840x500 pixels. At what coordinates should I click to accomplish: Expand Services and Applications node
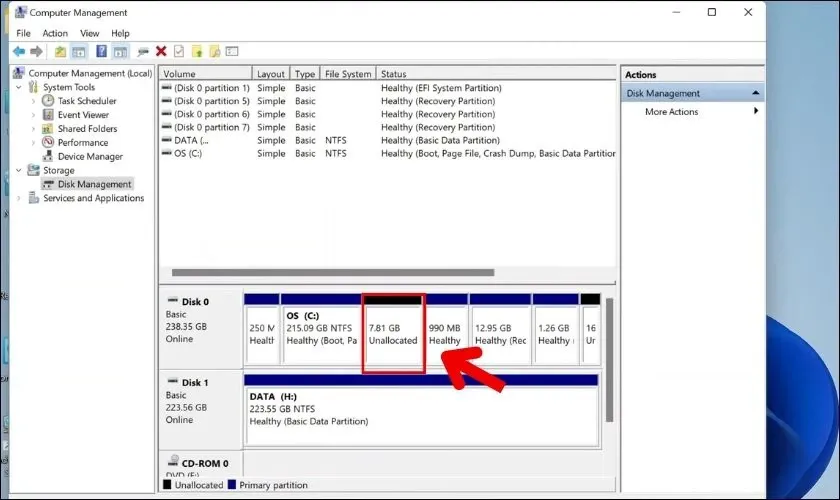click(x=18, y=198)
